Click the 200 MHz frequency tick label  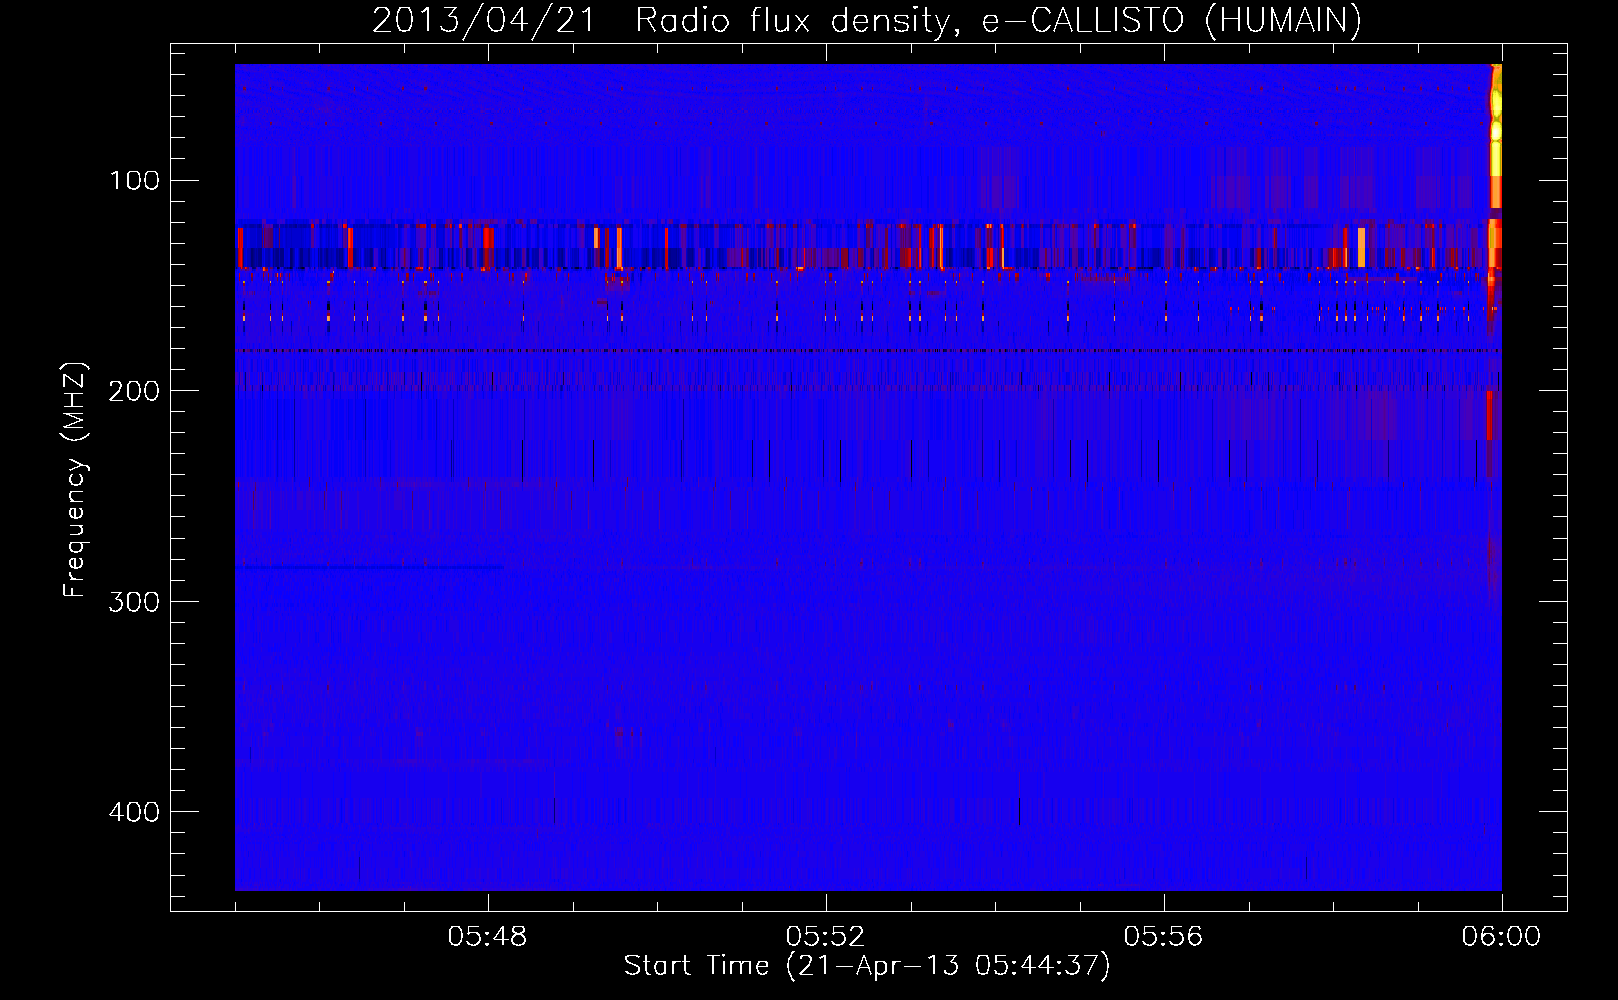[x=134, y=391]
